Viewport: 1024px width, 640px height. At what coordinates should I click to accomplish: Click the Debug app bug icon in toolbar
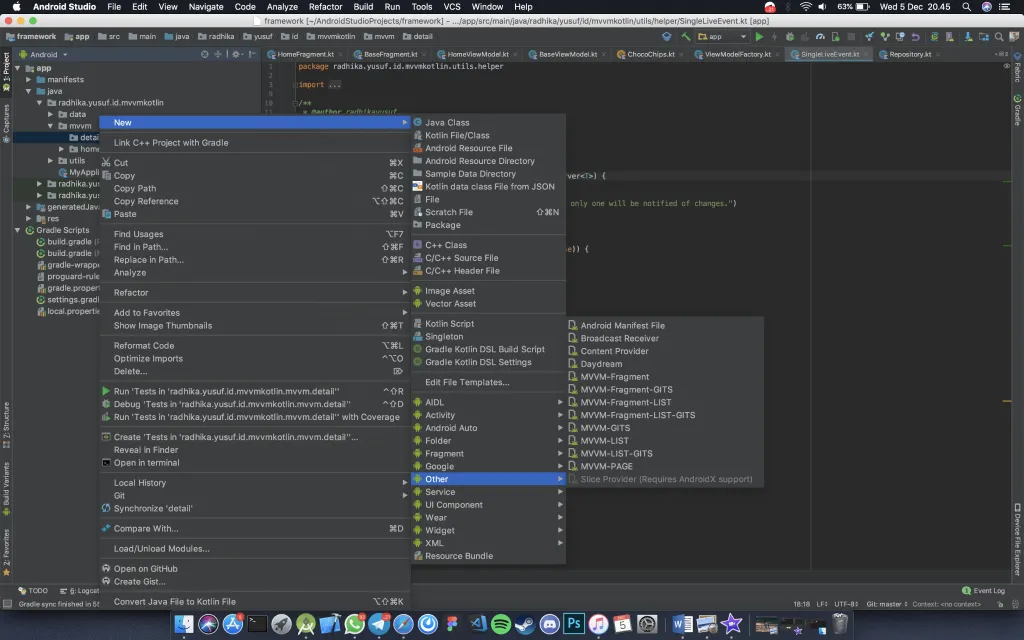click(790, 37)
